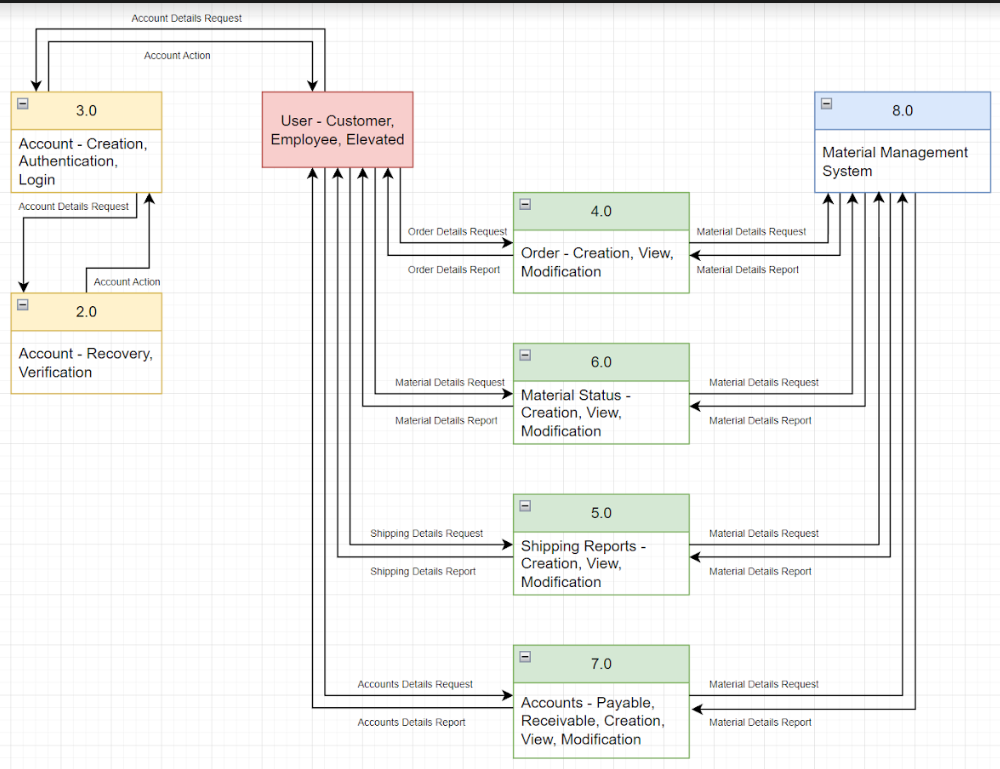
Task: Collapse process 7.0 using its minus icon
Action: [x=525, y=655]
